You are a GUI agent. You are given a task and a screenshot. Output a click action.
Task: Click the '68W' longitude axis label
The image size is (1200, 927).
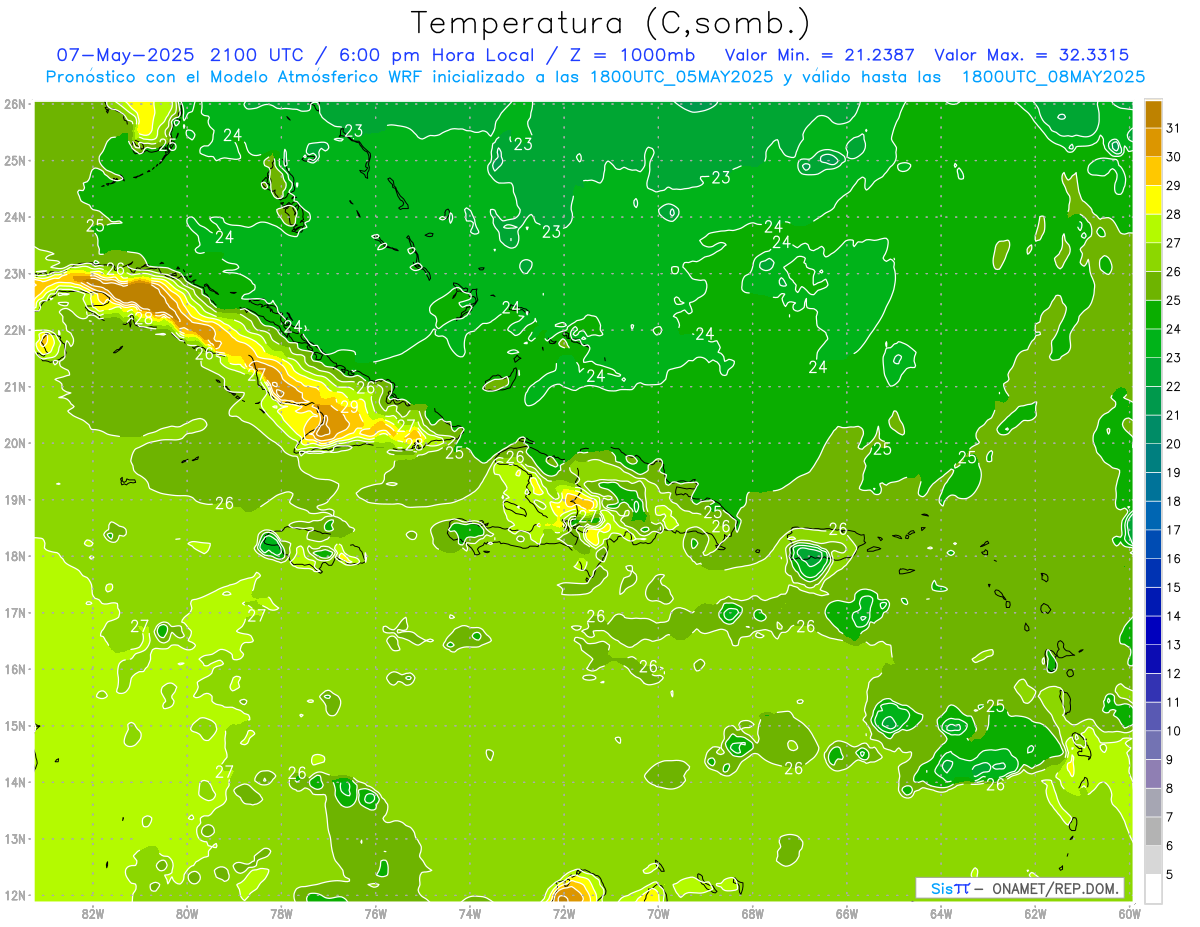(753, 912)
